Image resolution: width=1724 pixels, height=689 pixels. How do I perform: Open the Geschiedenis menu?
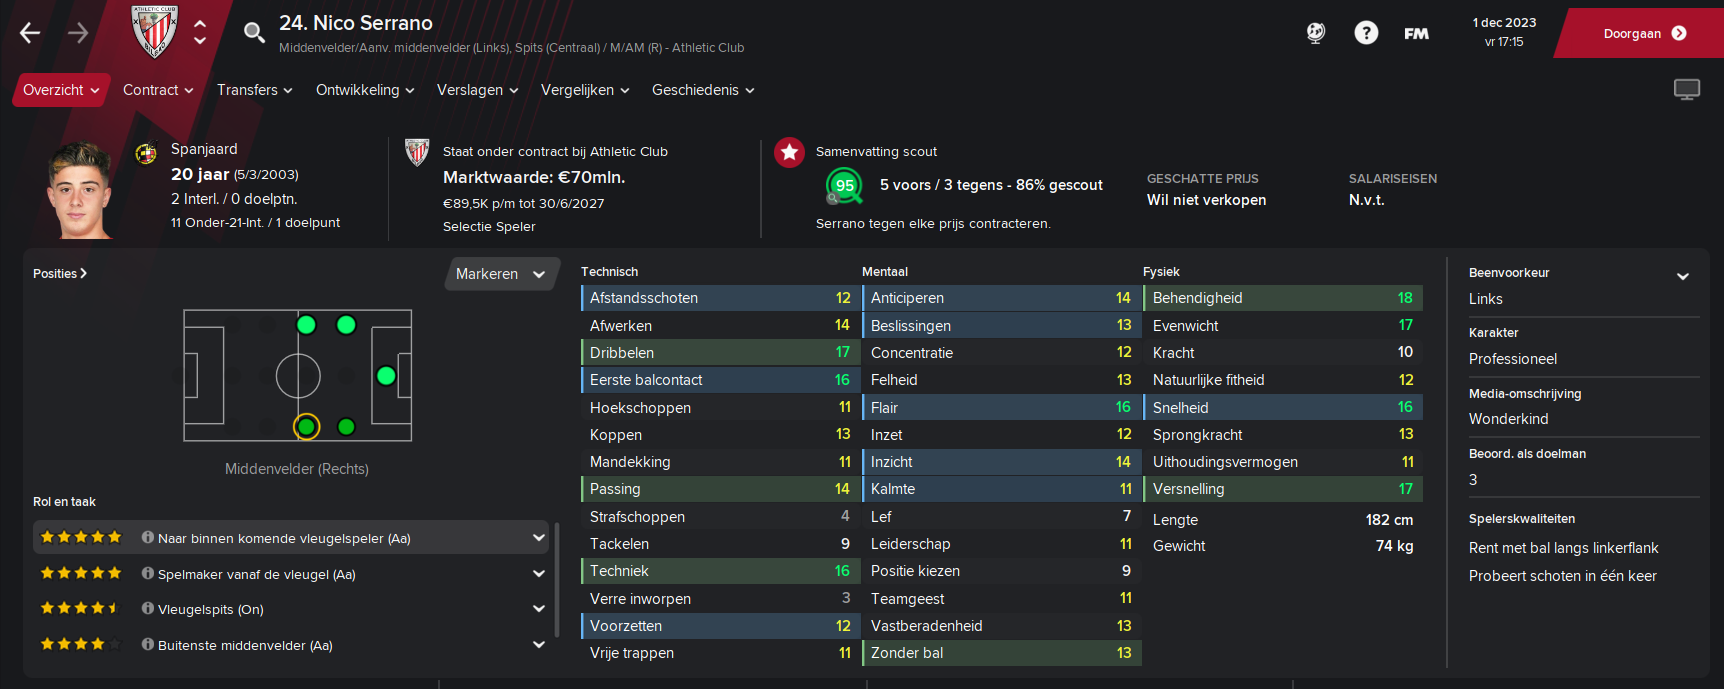[x=703, y=90]
